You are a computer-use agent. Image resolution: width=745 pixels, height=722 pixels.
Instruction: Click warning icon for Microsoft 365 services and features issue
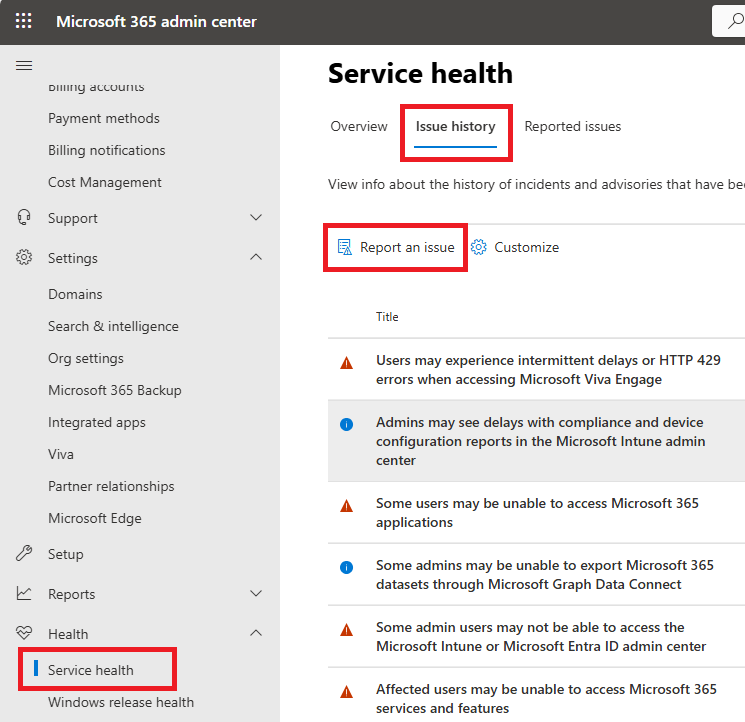coord(346,692)
